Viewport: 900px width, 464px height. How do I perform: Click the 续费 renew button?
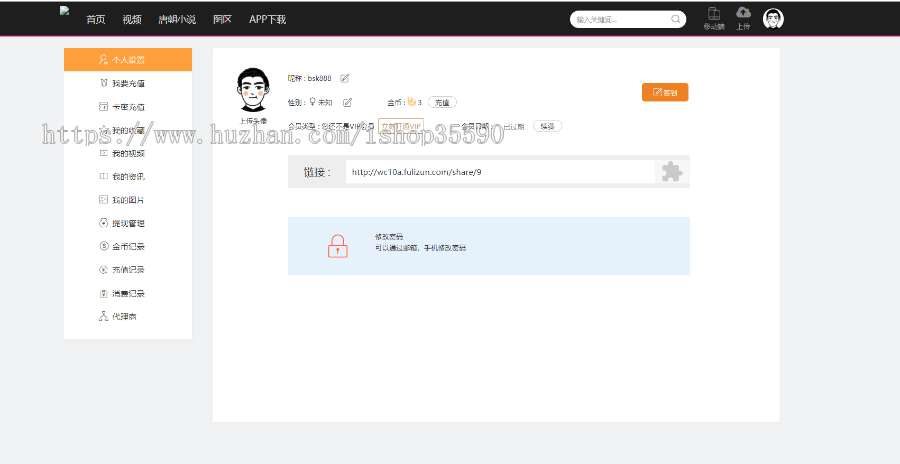tap(547, 126)
